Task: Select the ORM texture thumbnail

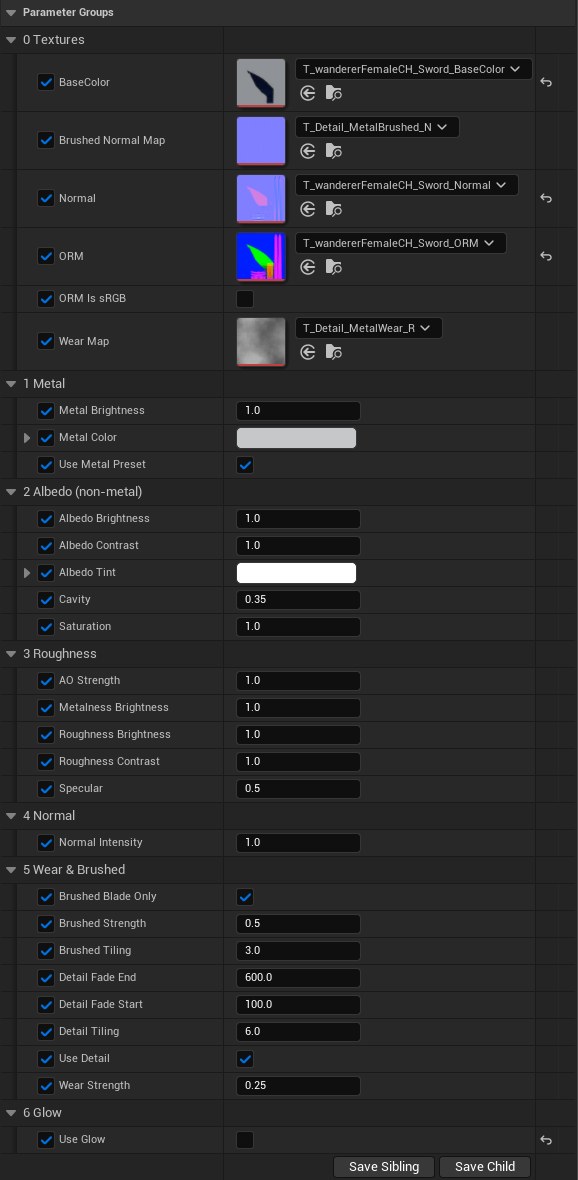Action: click(x=261, y=257)
